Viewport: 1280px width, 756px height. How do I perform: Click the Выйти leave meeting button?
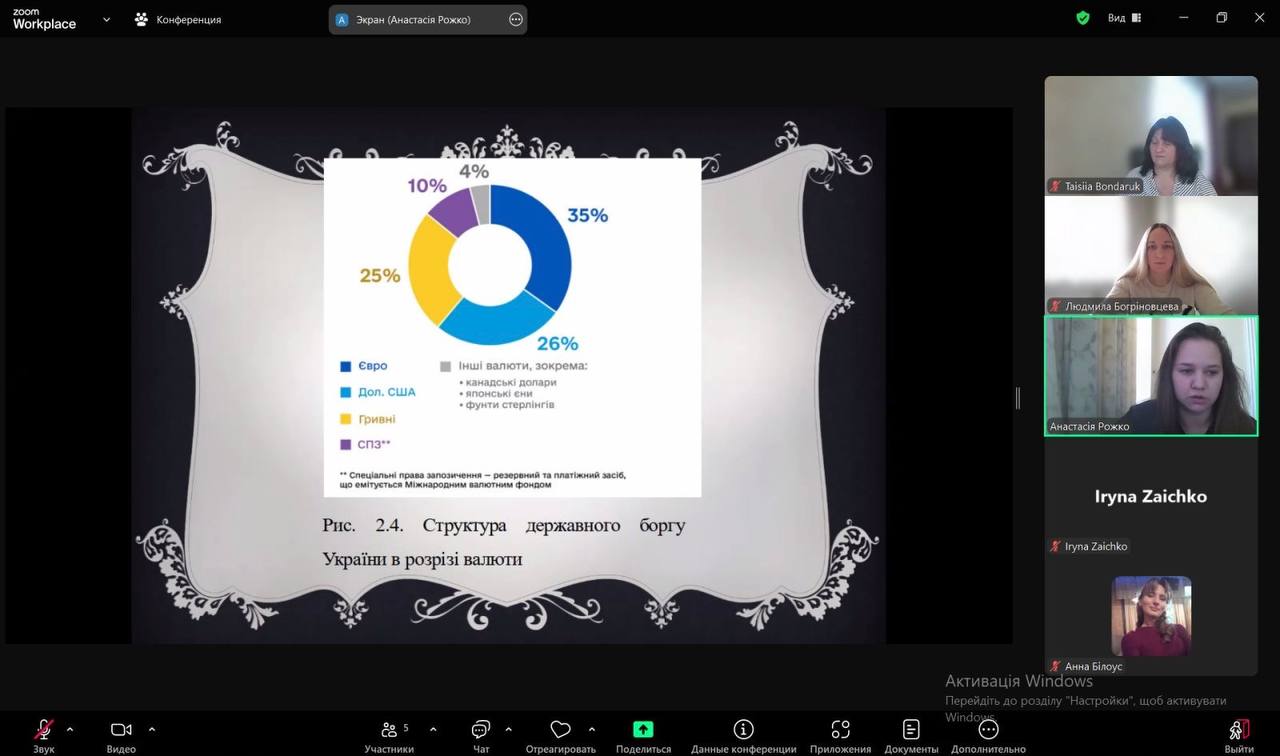1239,730
